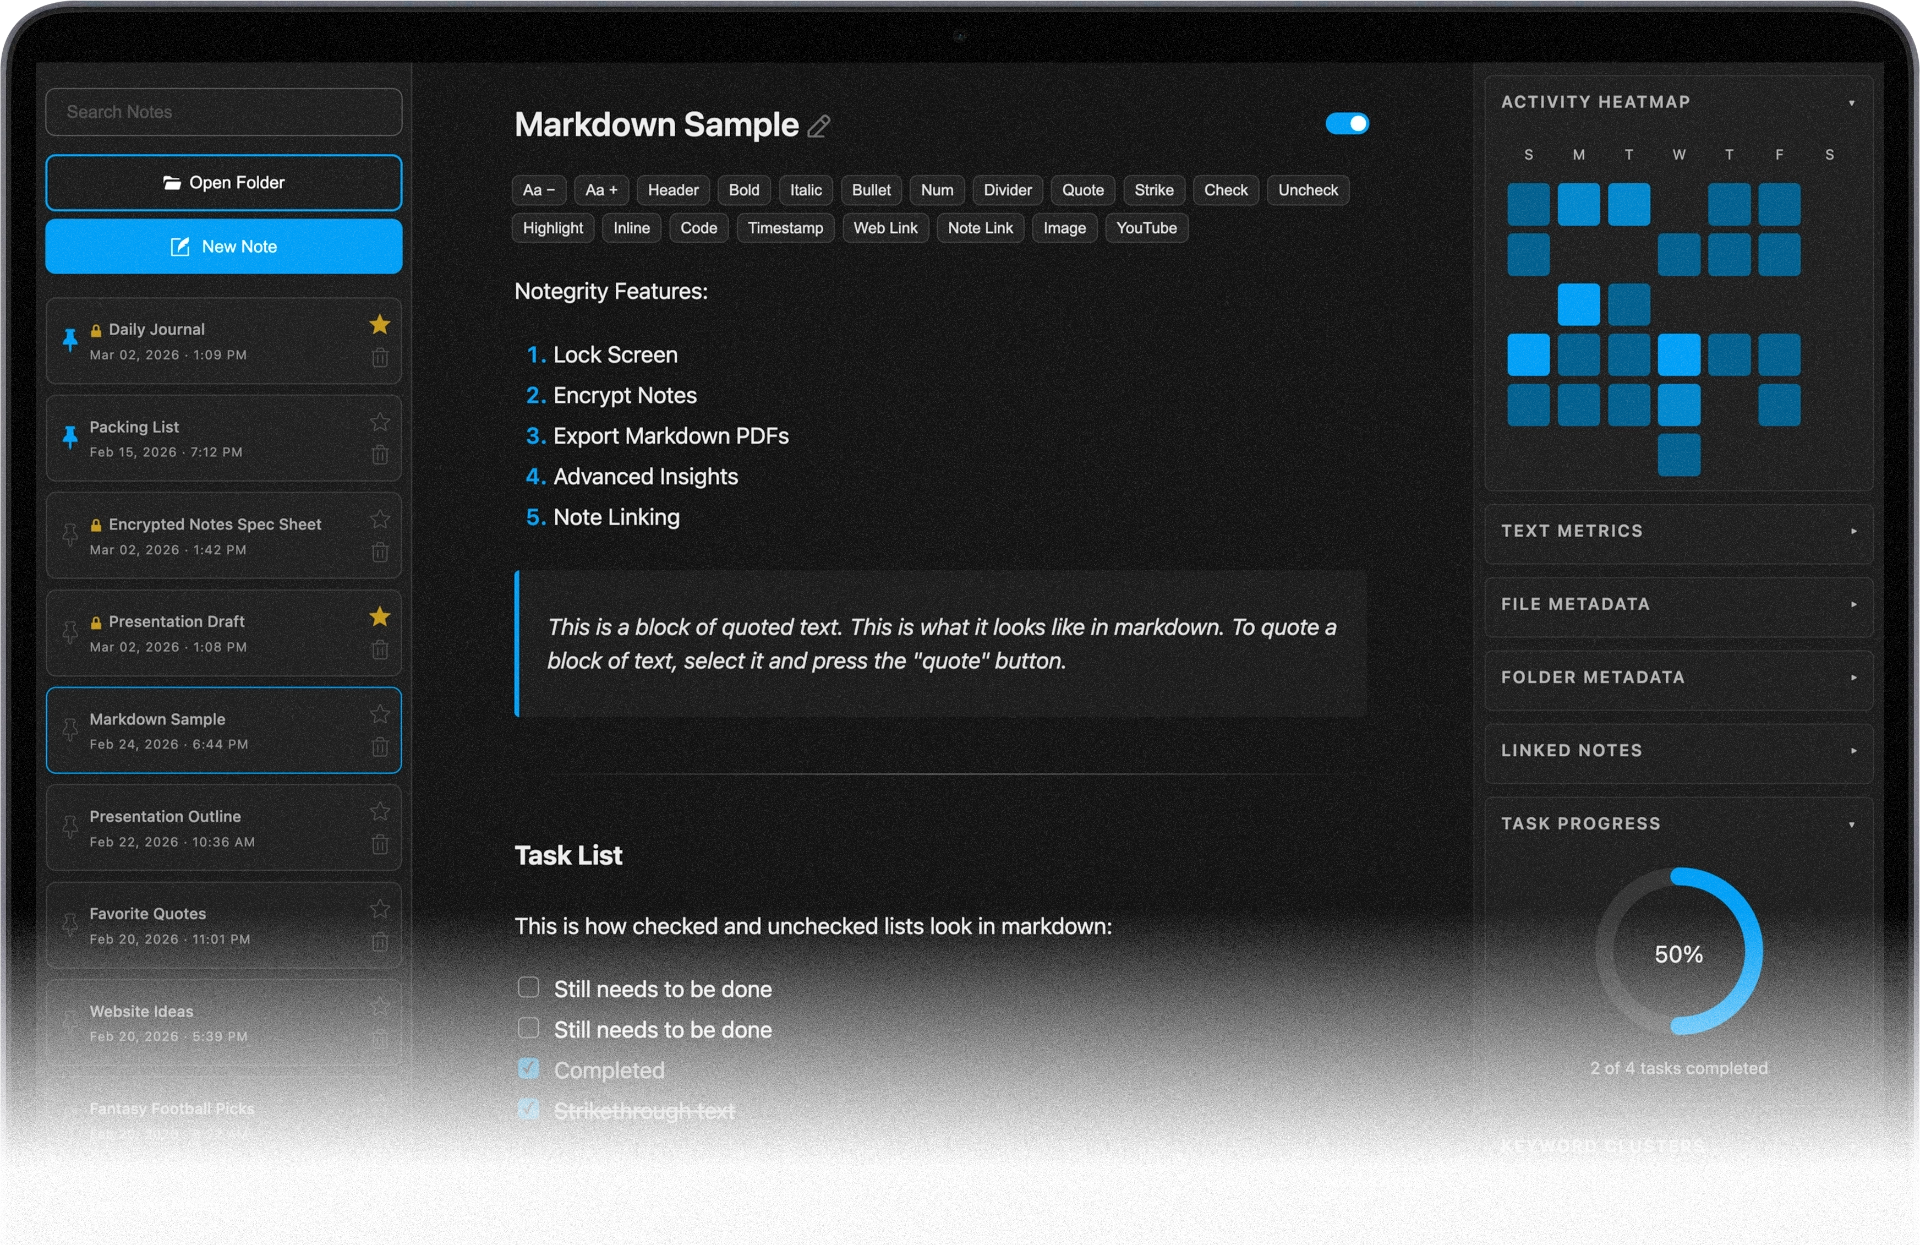Unpin the Packing List note
The image size is (1920, 1245).
[70, 438]
